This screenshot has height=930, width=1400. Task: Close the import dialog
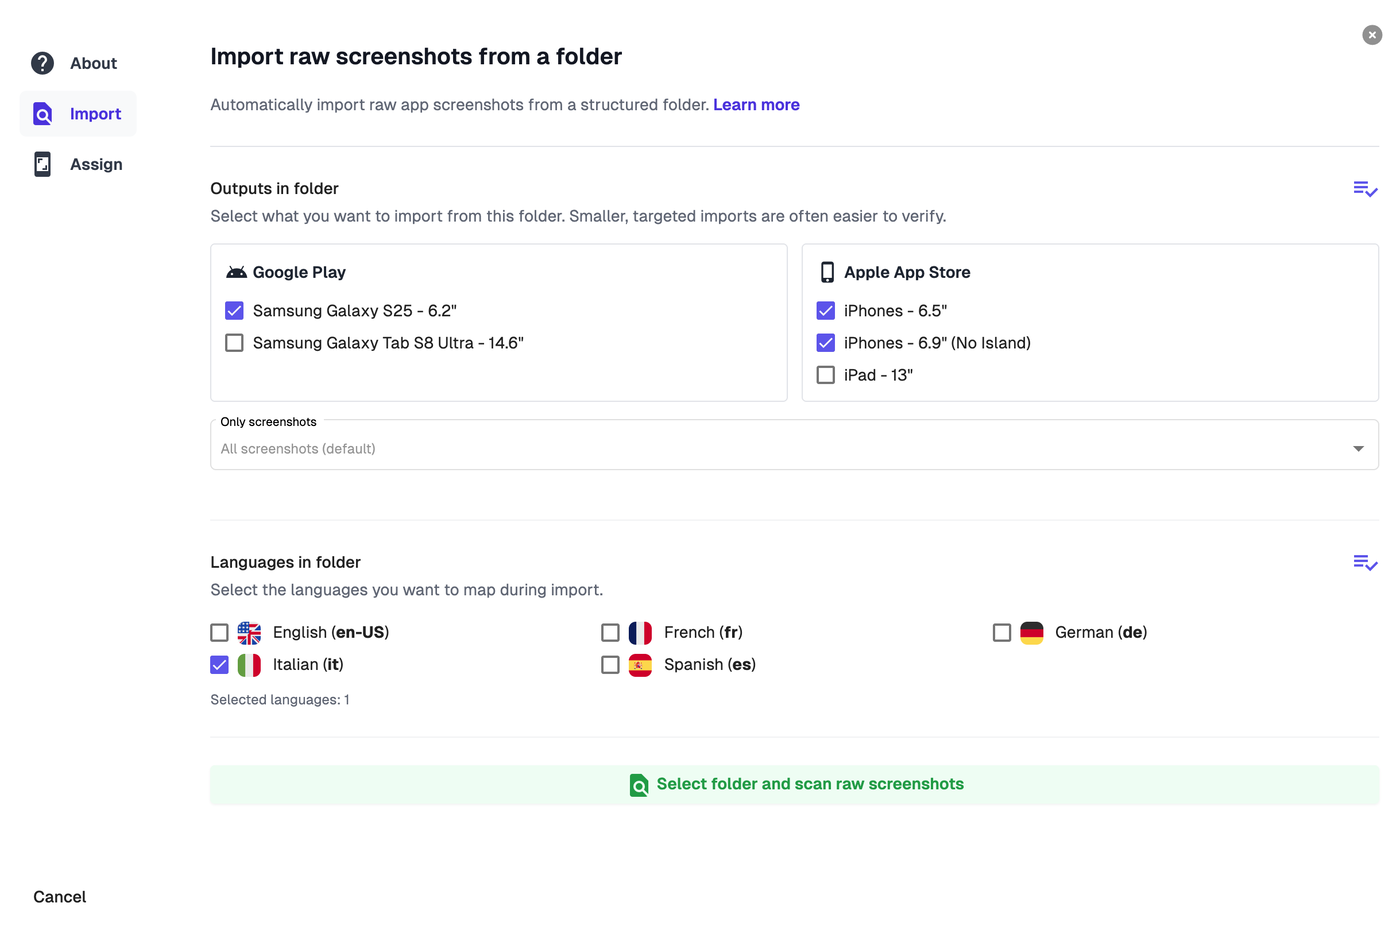click(1372, 35)
